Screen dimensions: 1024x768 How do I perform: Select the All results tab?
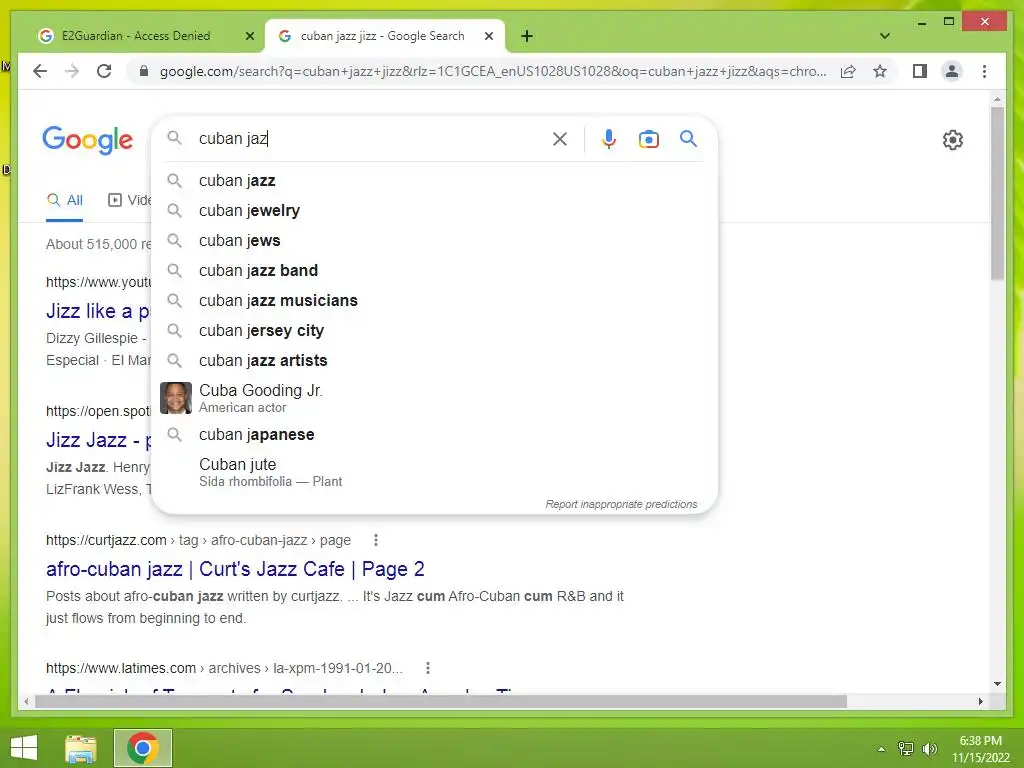[64, 200]
